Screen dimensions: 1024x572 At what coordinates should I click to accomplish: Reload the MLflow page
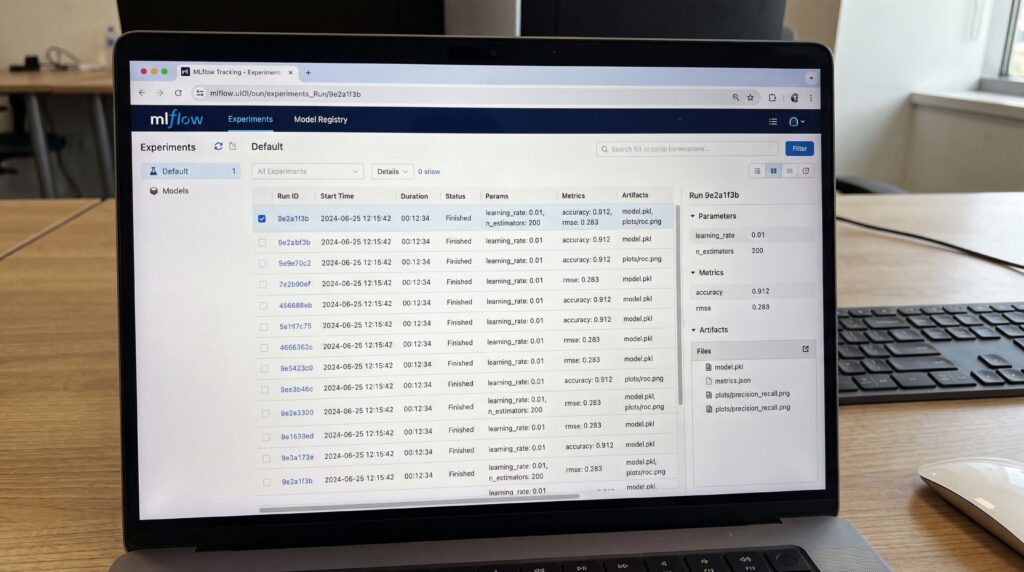[178, 93]
